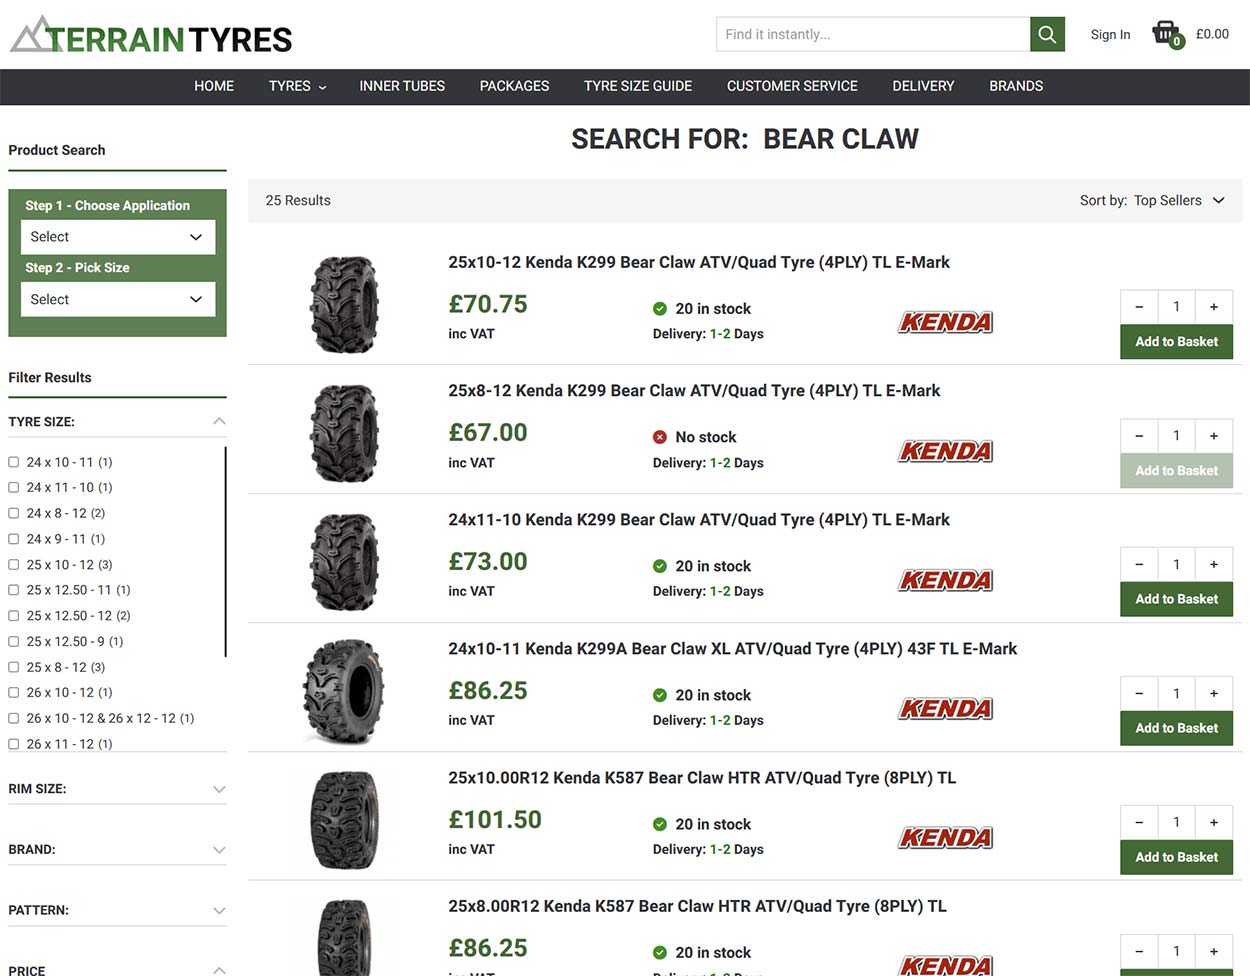
Task: Enable the 24 x 10 - 11 filter checkbox
Action: [13, 462]
